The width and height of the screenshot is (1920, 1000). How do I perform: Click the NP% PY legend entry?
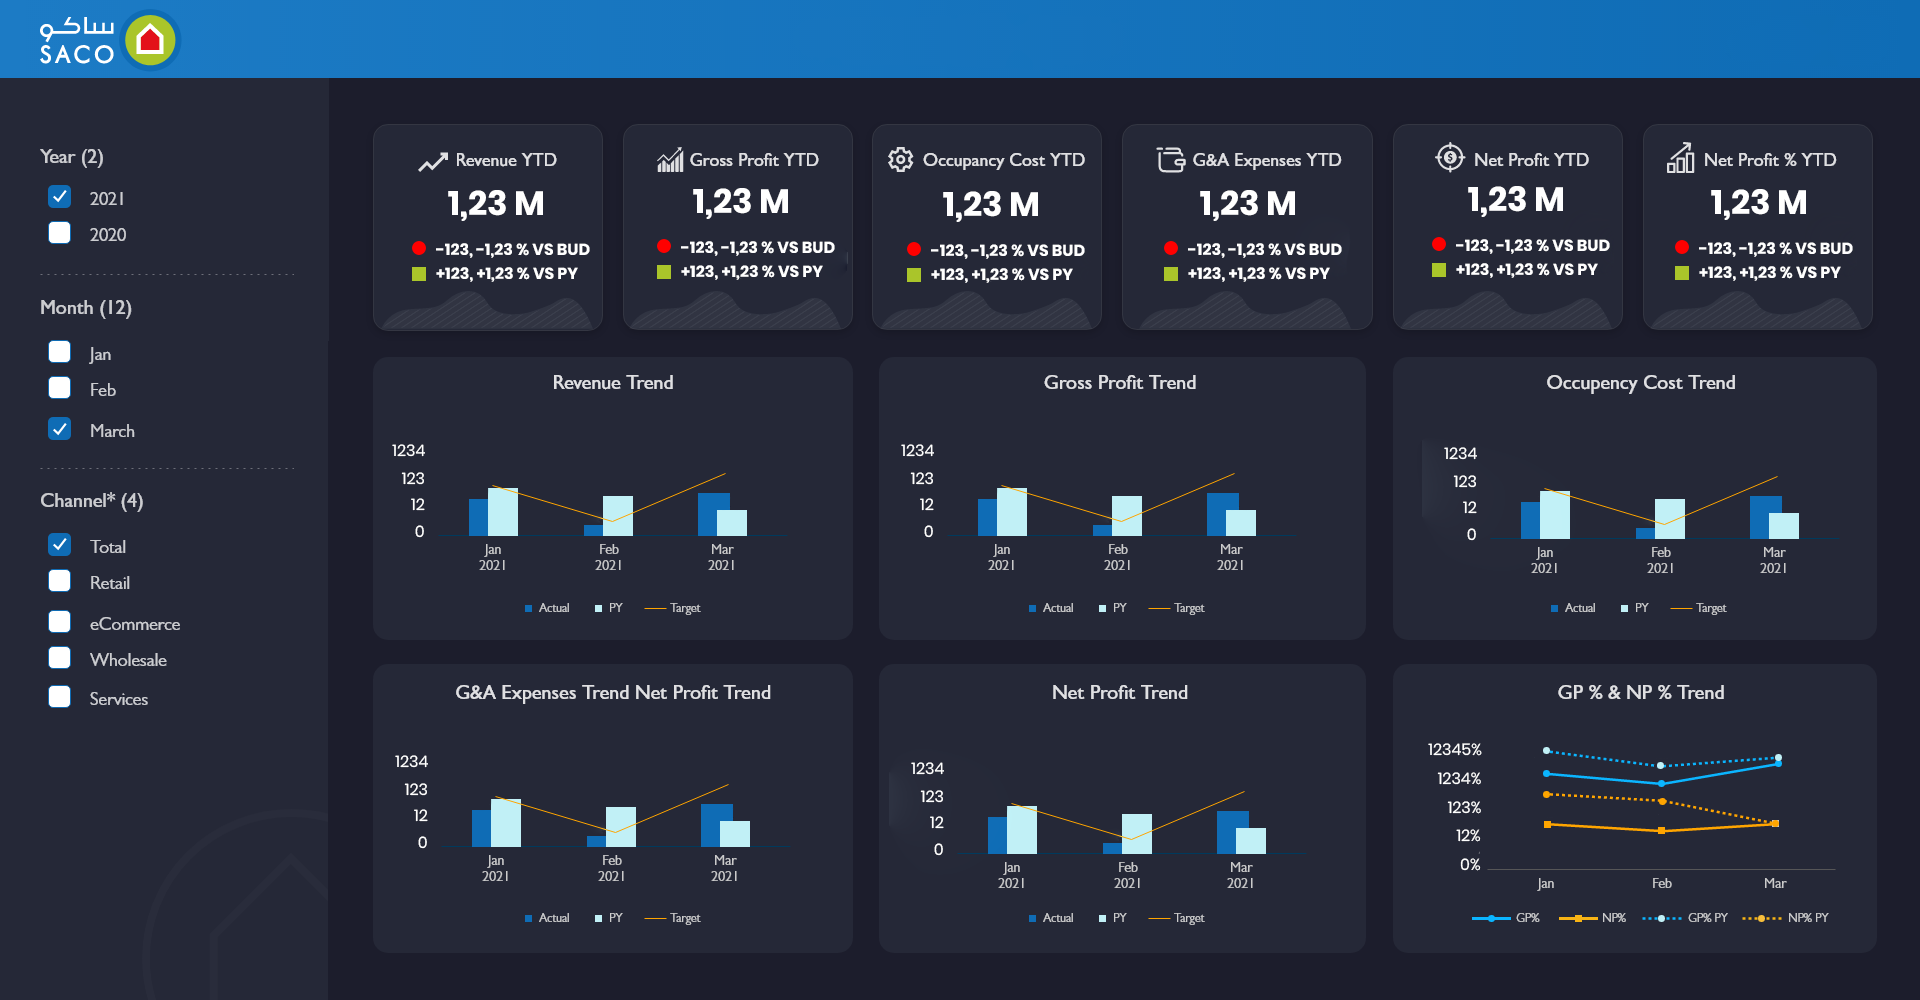1786,918
